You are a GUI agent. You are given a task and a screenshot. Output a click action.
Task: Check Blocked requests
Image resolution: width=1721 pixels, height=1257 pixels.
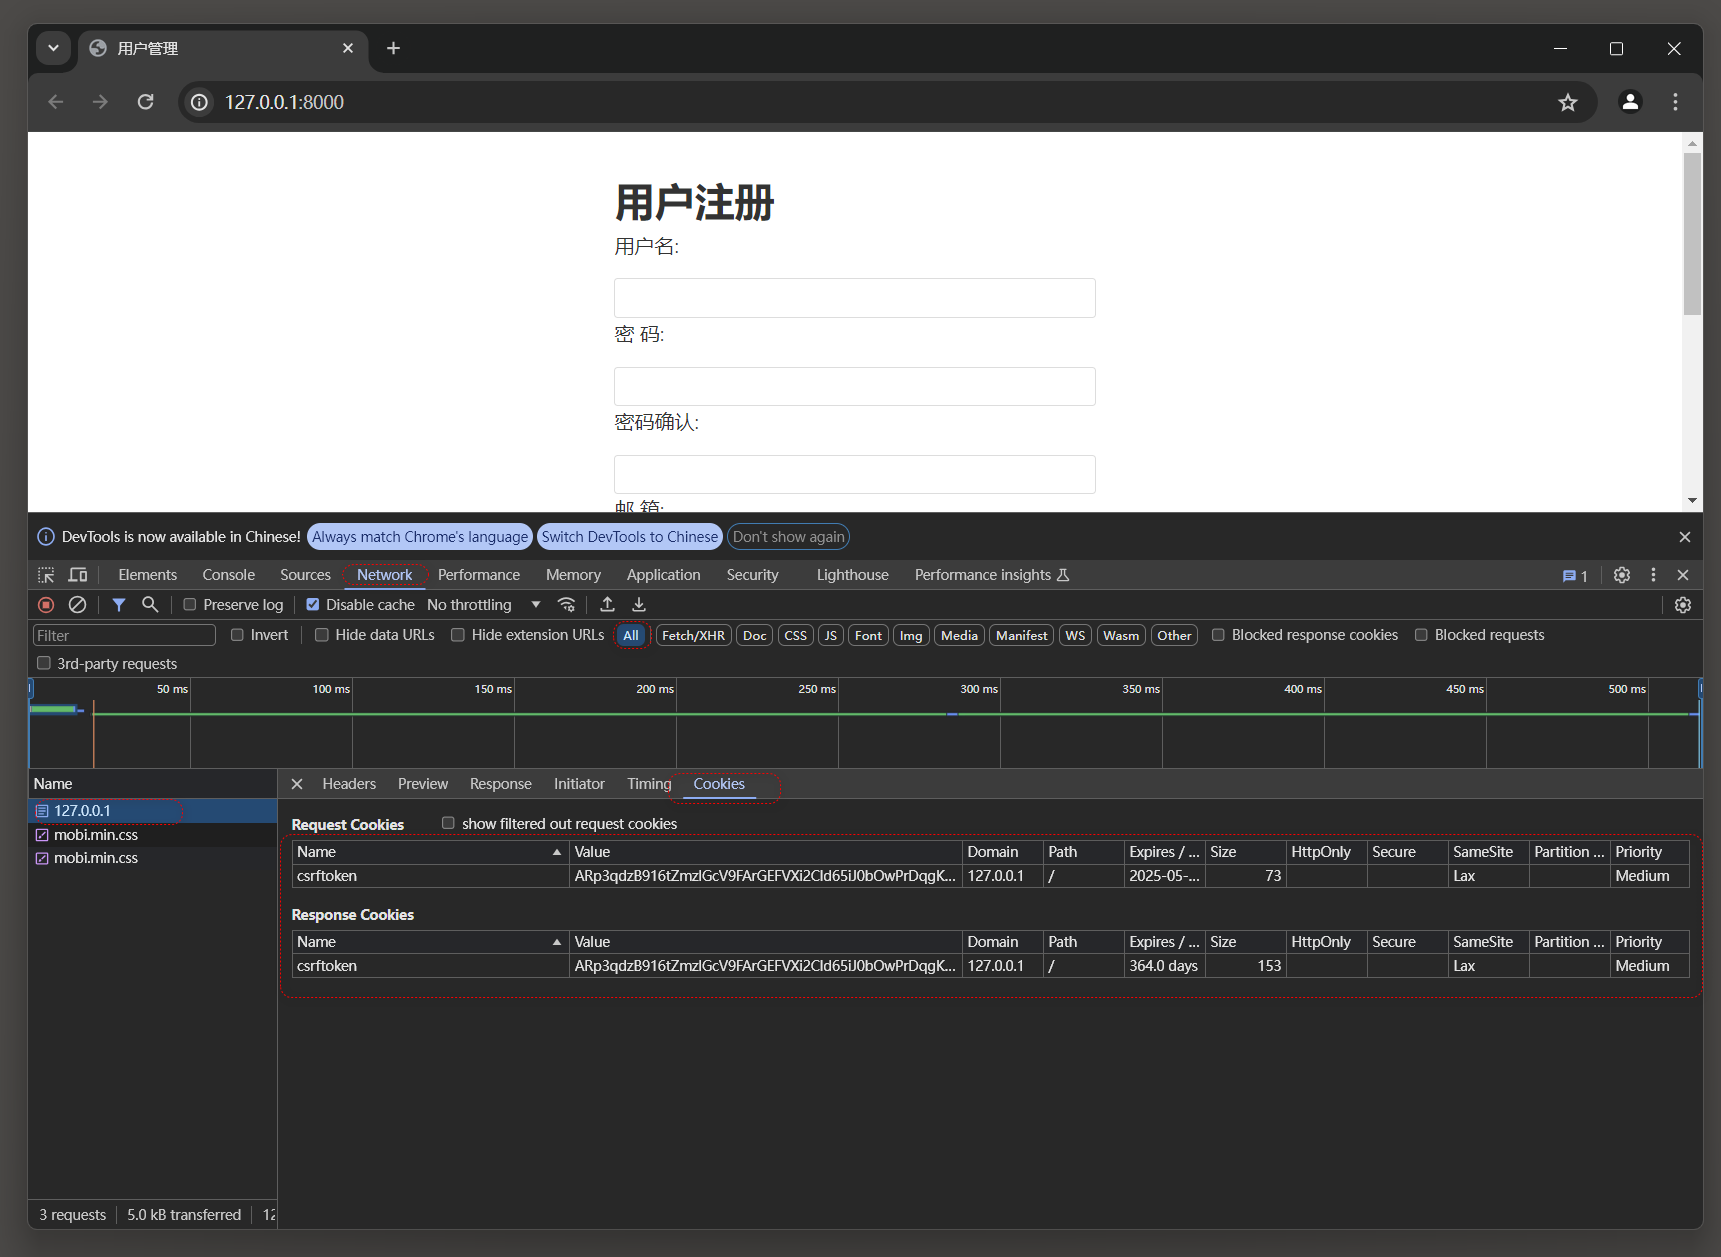click(x=1421, y=635)
